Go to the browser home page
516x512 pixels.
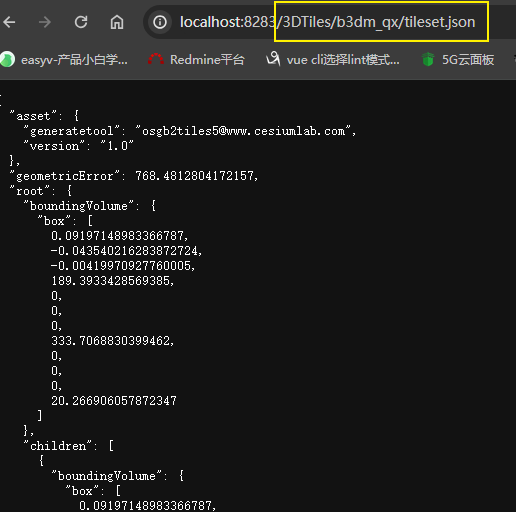tap(117, 22)
